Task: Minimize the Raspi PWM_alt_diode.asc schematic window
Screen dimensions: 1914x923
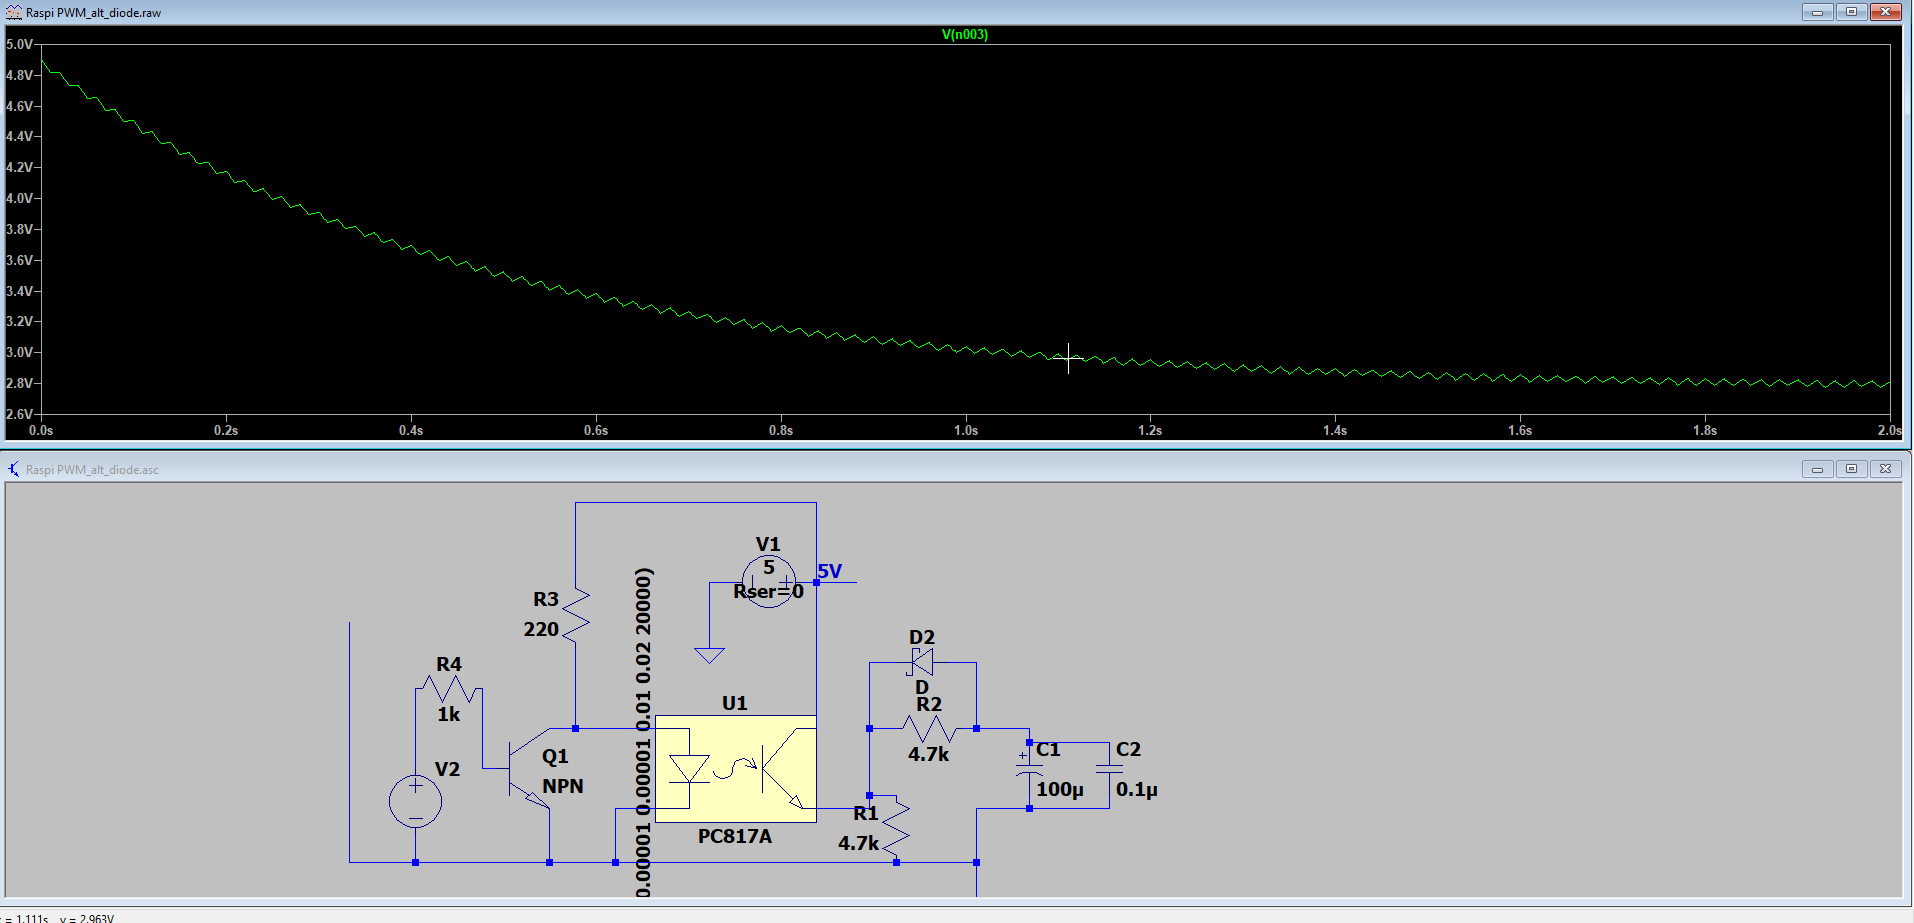Action: 1817,469
